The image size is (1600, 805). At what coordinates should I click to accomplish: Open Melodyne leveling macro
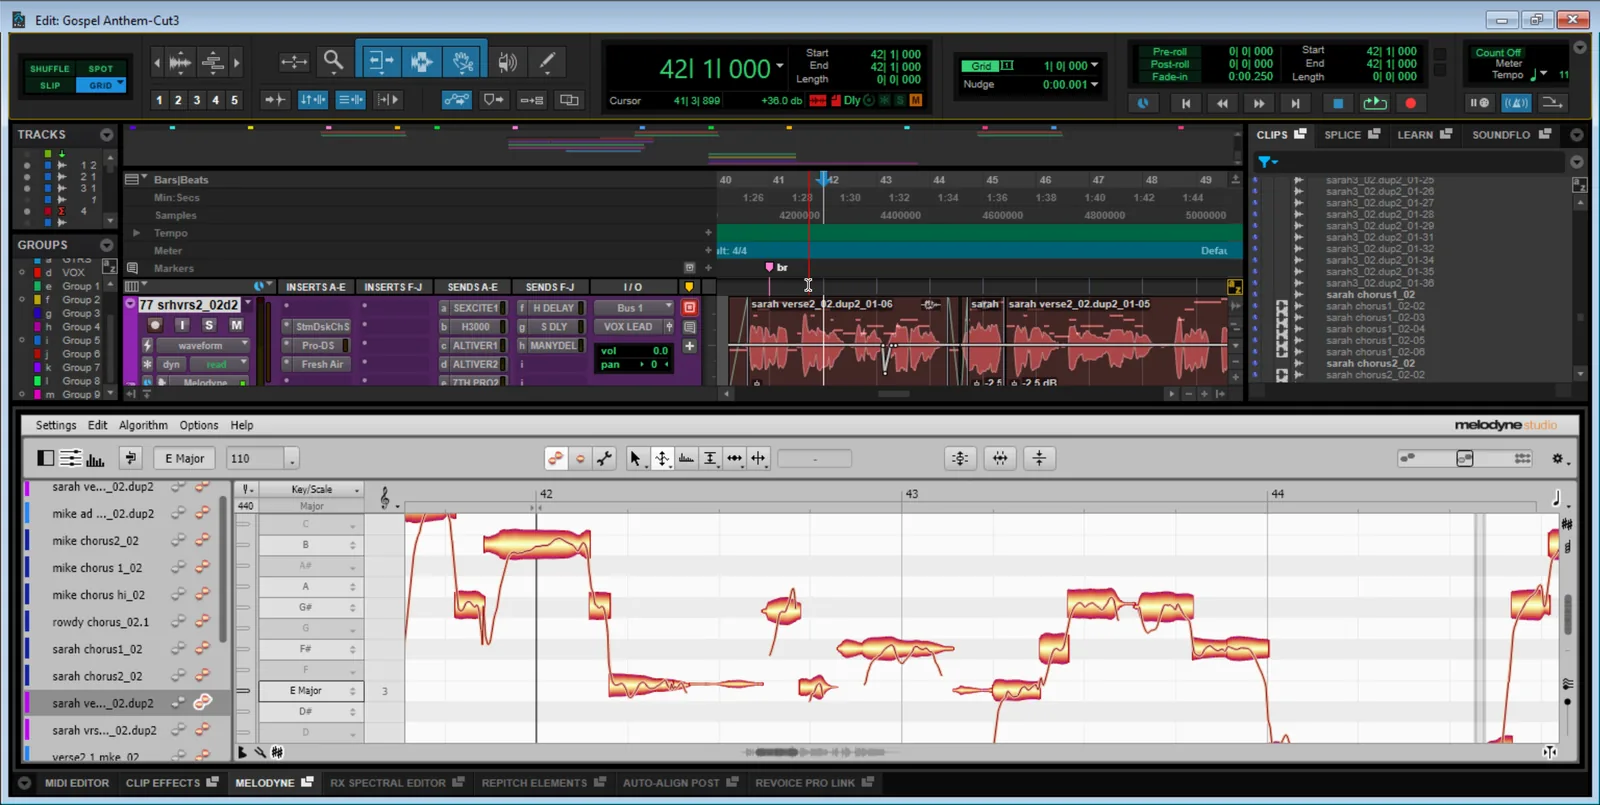1040,458
